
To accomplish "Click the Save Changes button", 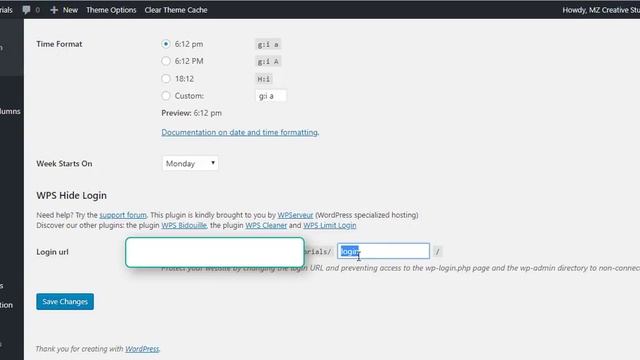I will tap(65, 302).
